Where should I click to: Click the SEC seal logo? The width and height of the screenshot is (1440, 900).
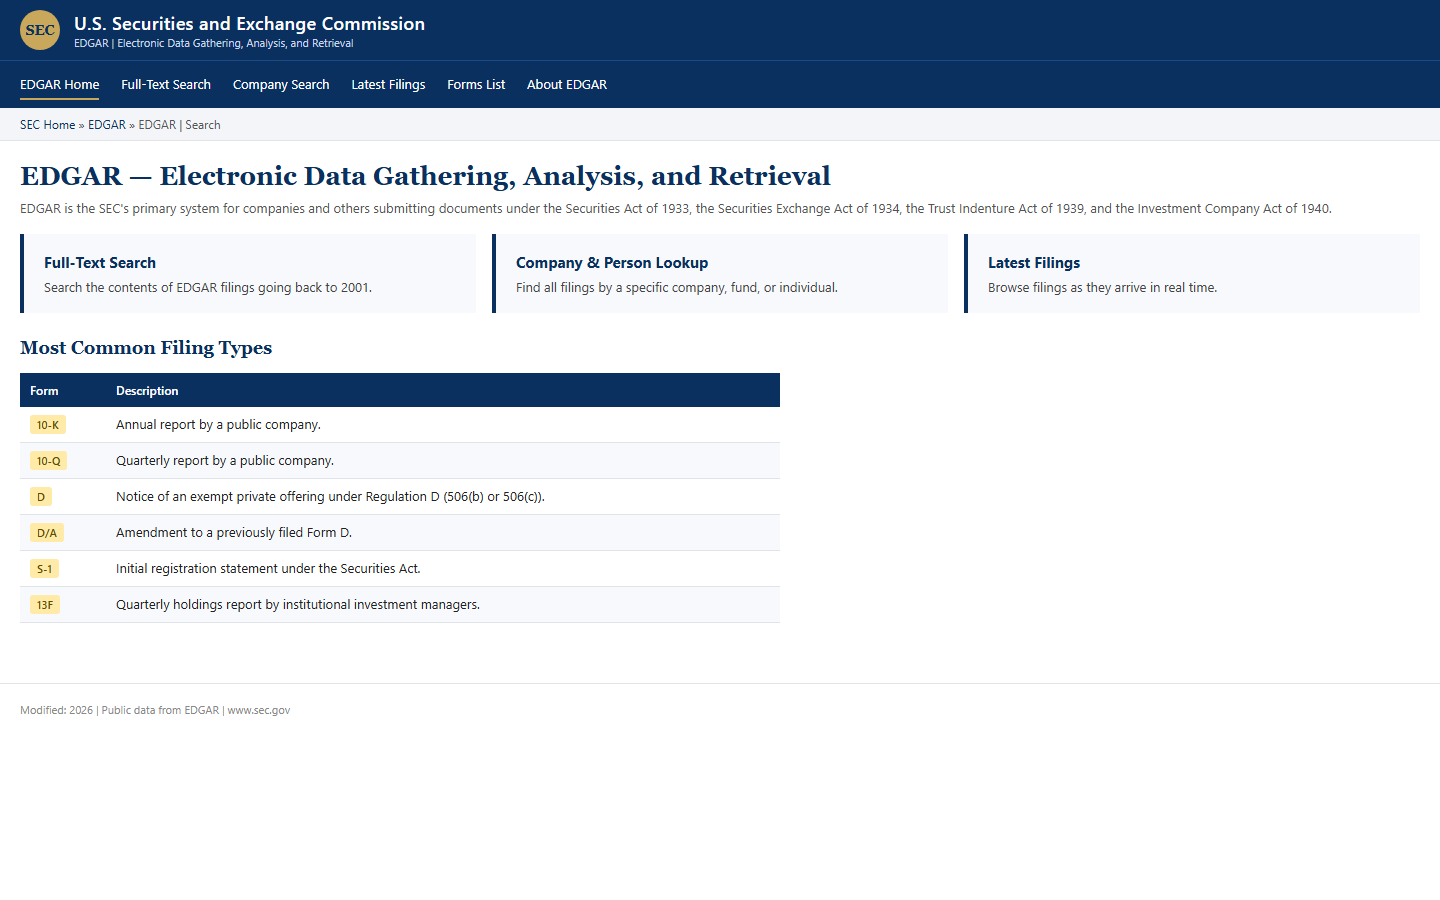40,30
